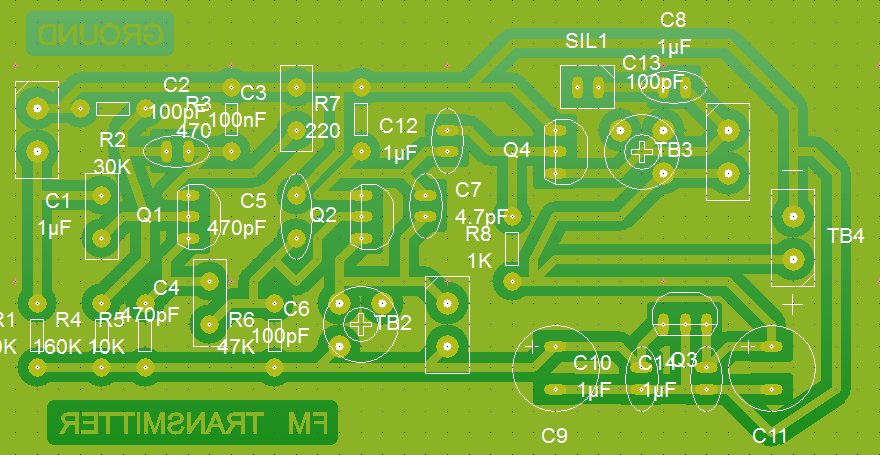
Task: Select the mirrored GROUND label
Action: tap(100, 35)
